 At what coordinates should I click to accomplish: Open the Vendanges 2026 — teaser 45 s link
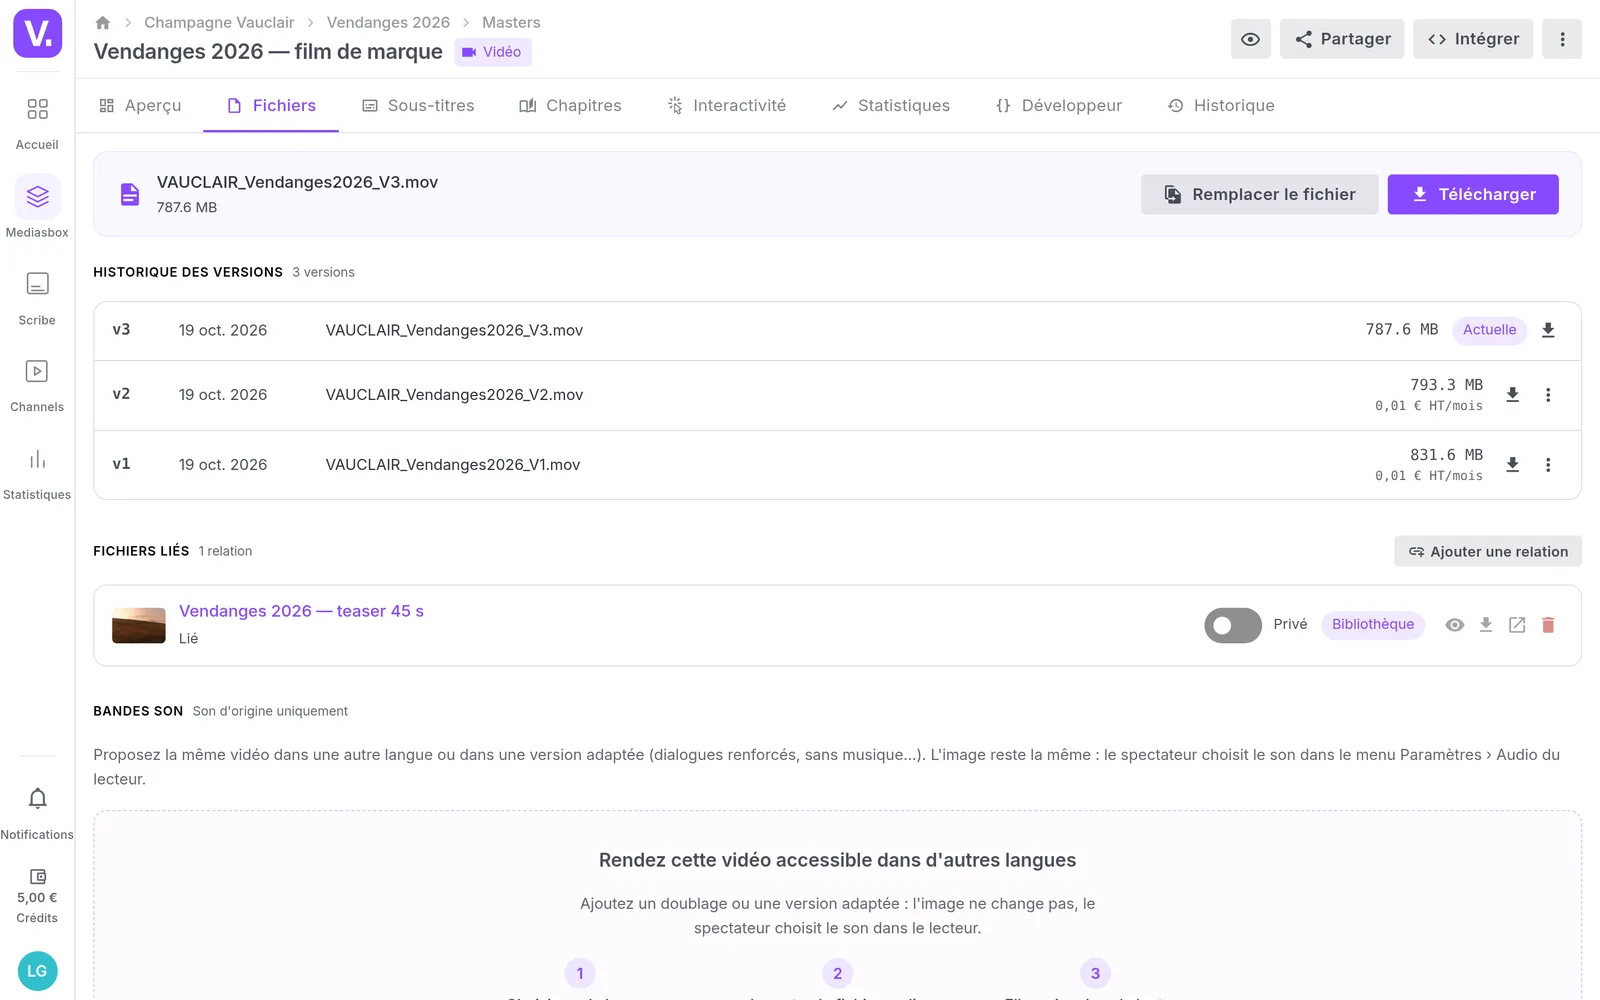301,611
